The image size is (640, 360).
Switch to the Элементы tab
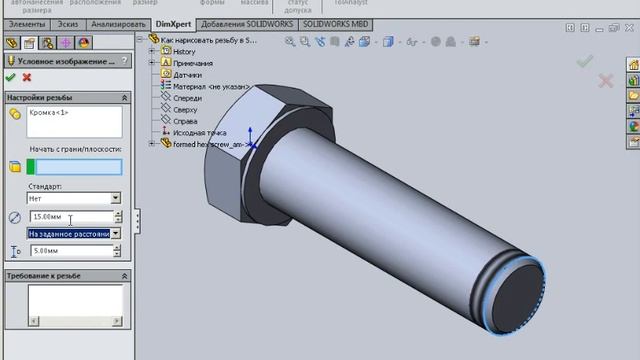click(x=27, y=24)
